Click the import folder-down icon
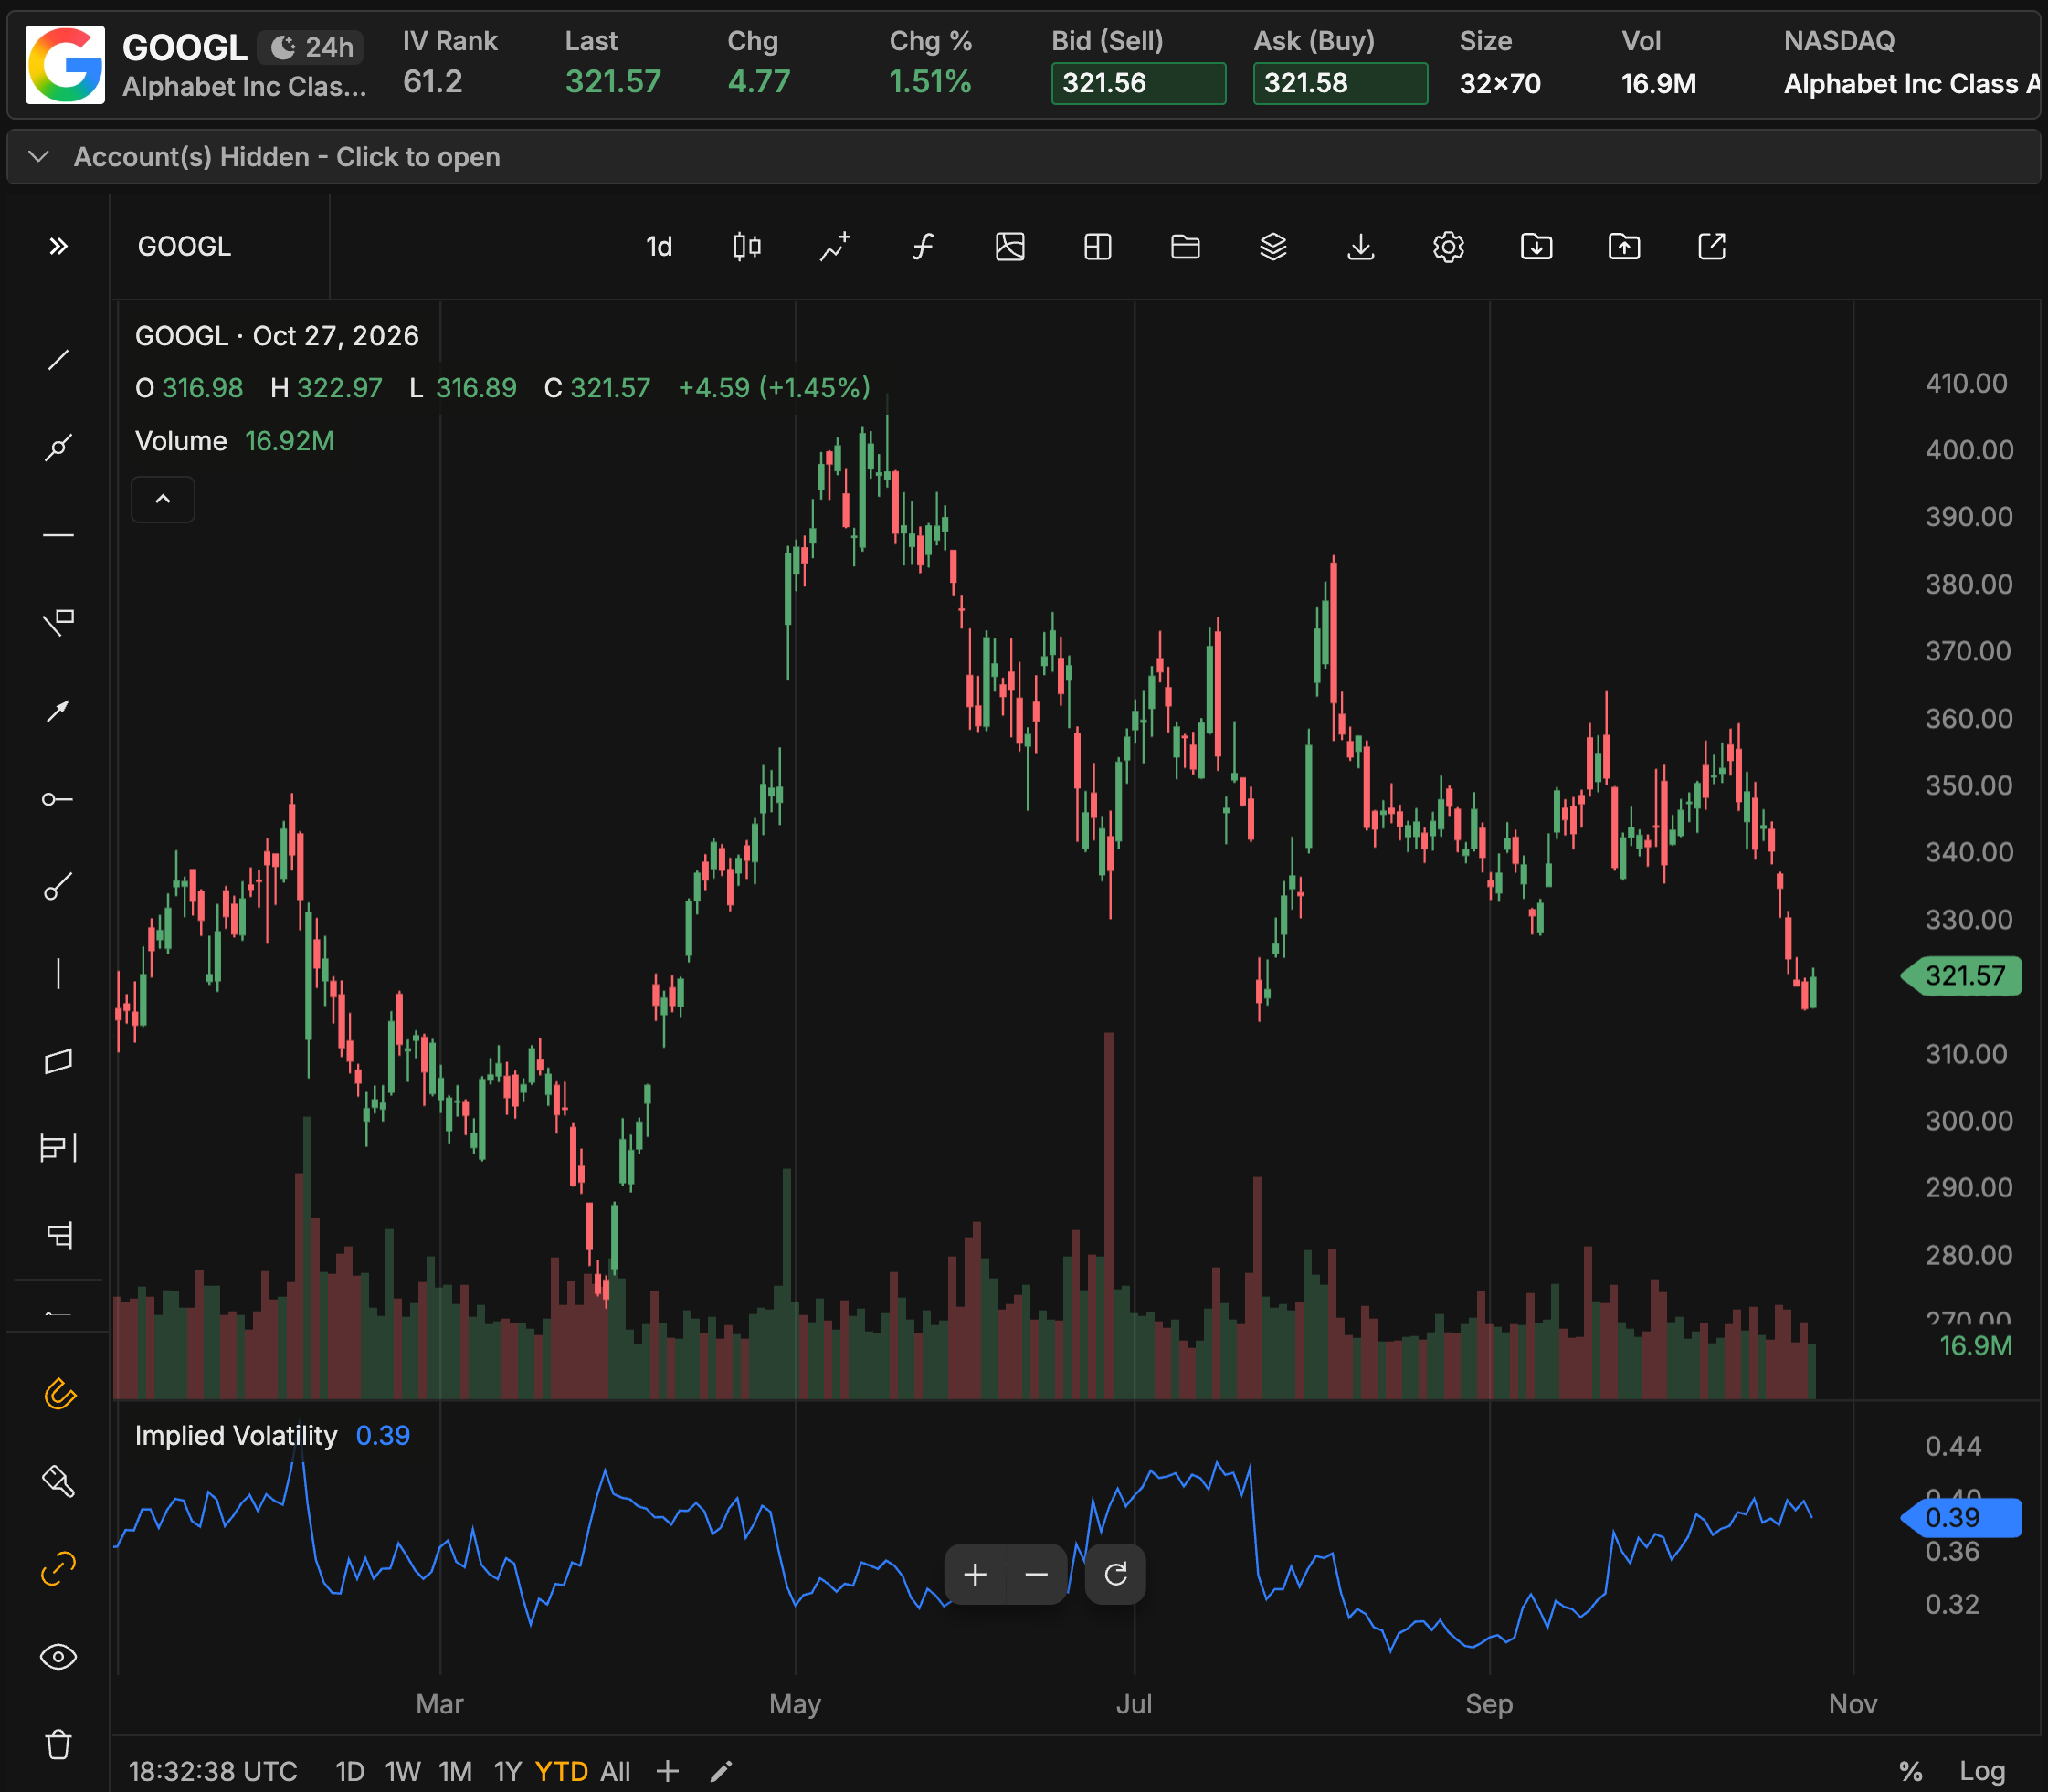Image resolution: width=2048 pixels, height=1792 pixels. click(x=1537, y=246)
